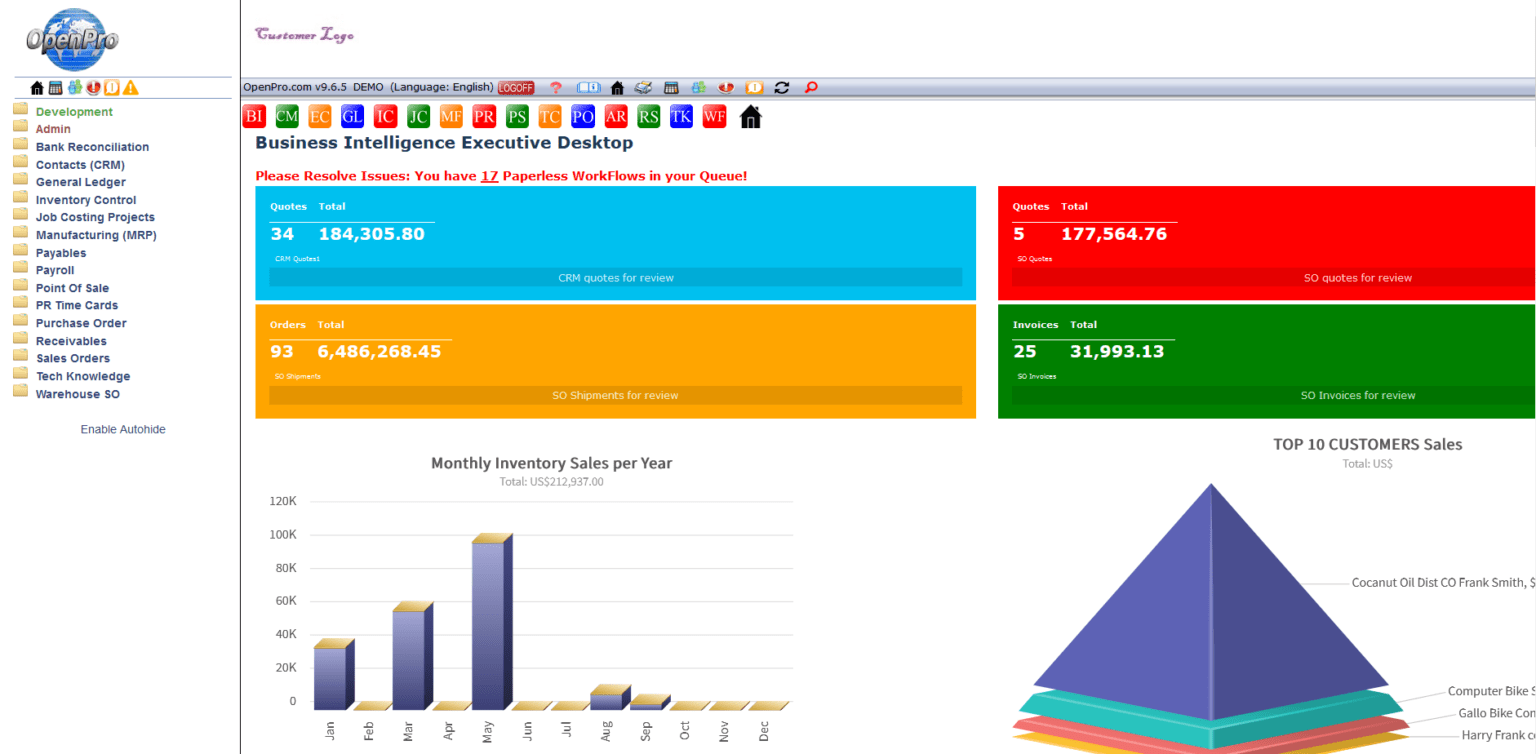Click the refresh arrows icon

(x=782, y=88)
